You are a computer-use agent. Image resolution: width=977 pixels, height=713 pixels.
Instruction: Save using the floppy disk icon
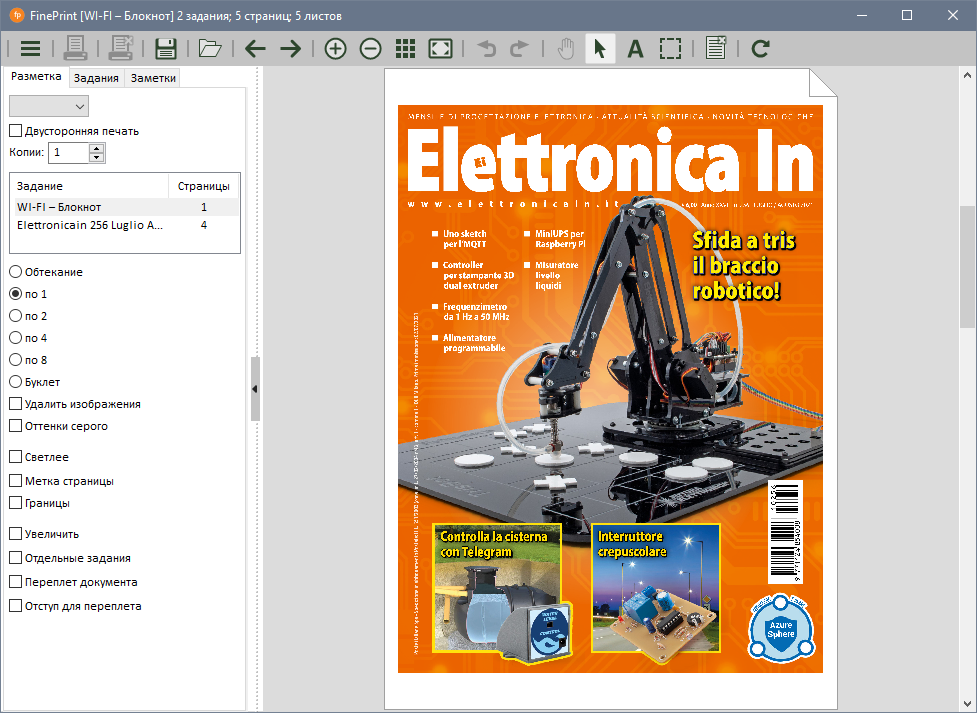166,49
